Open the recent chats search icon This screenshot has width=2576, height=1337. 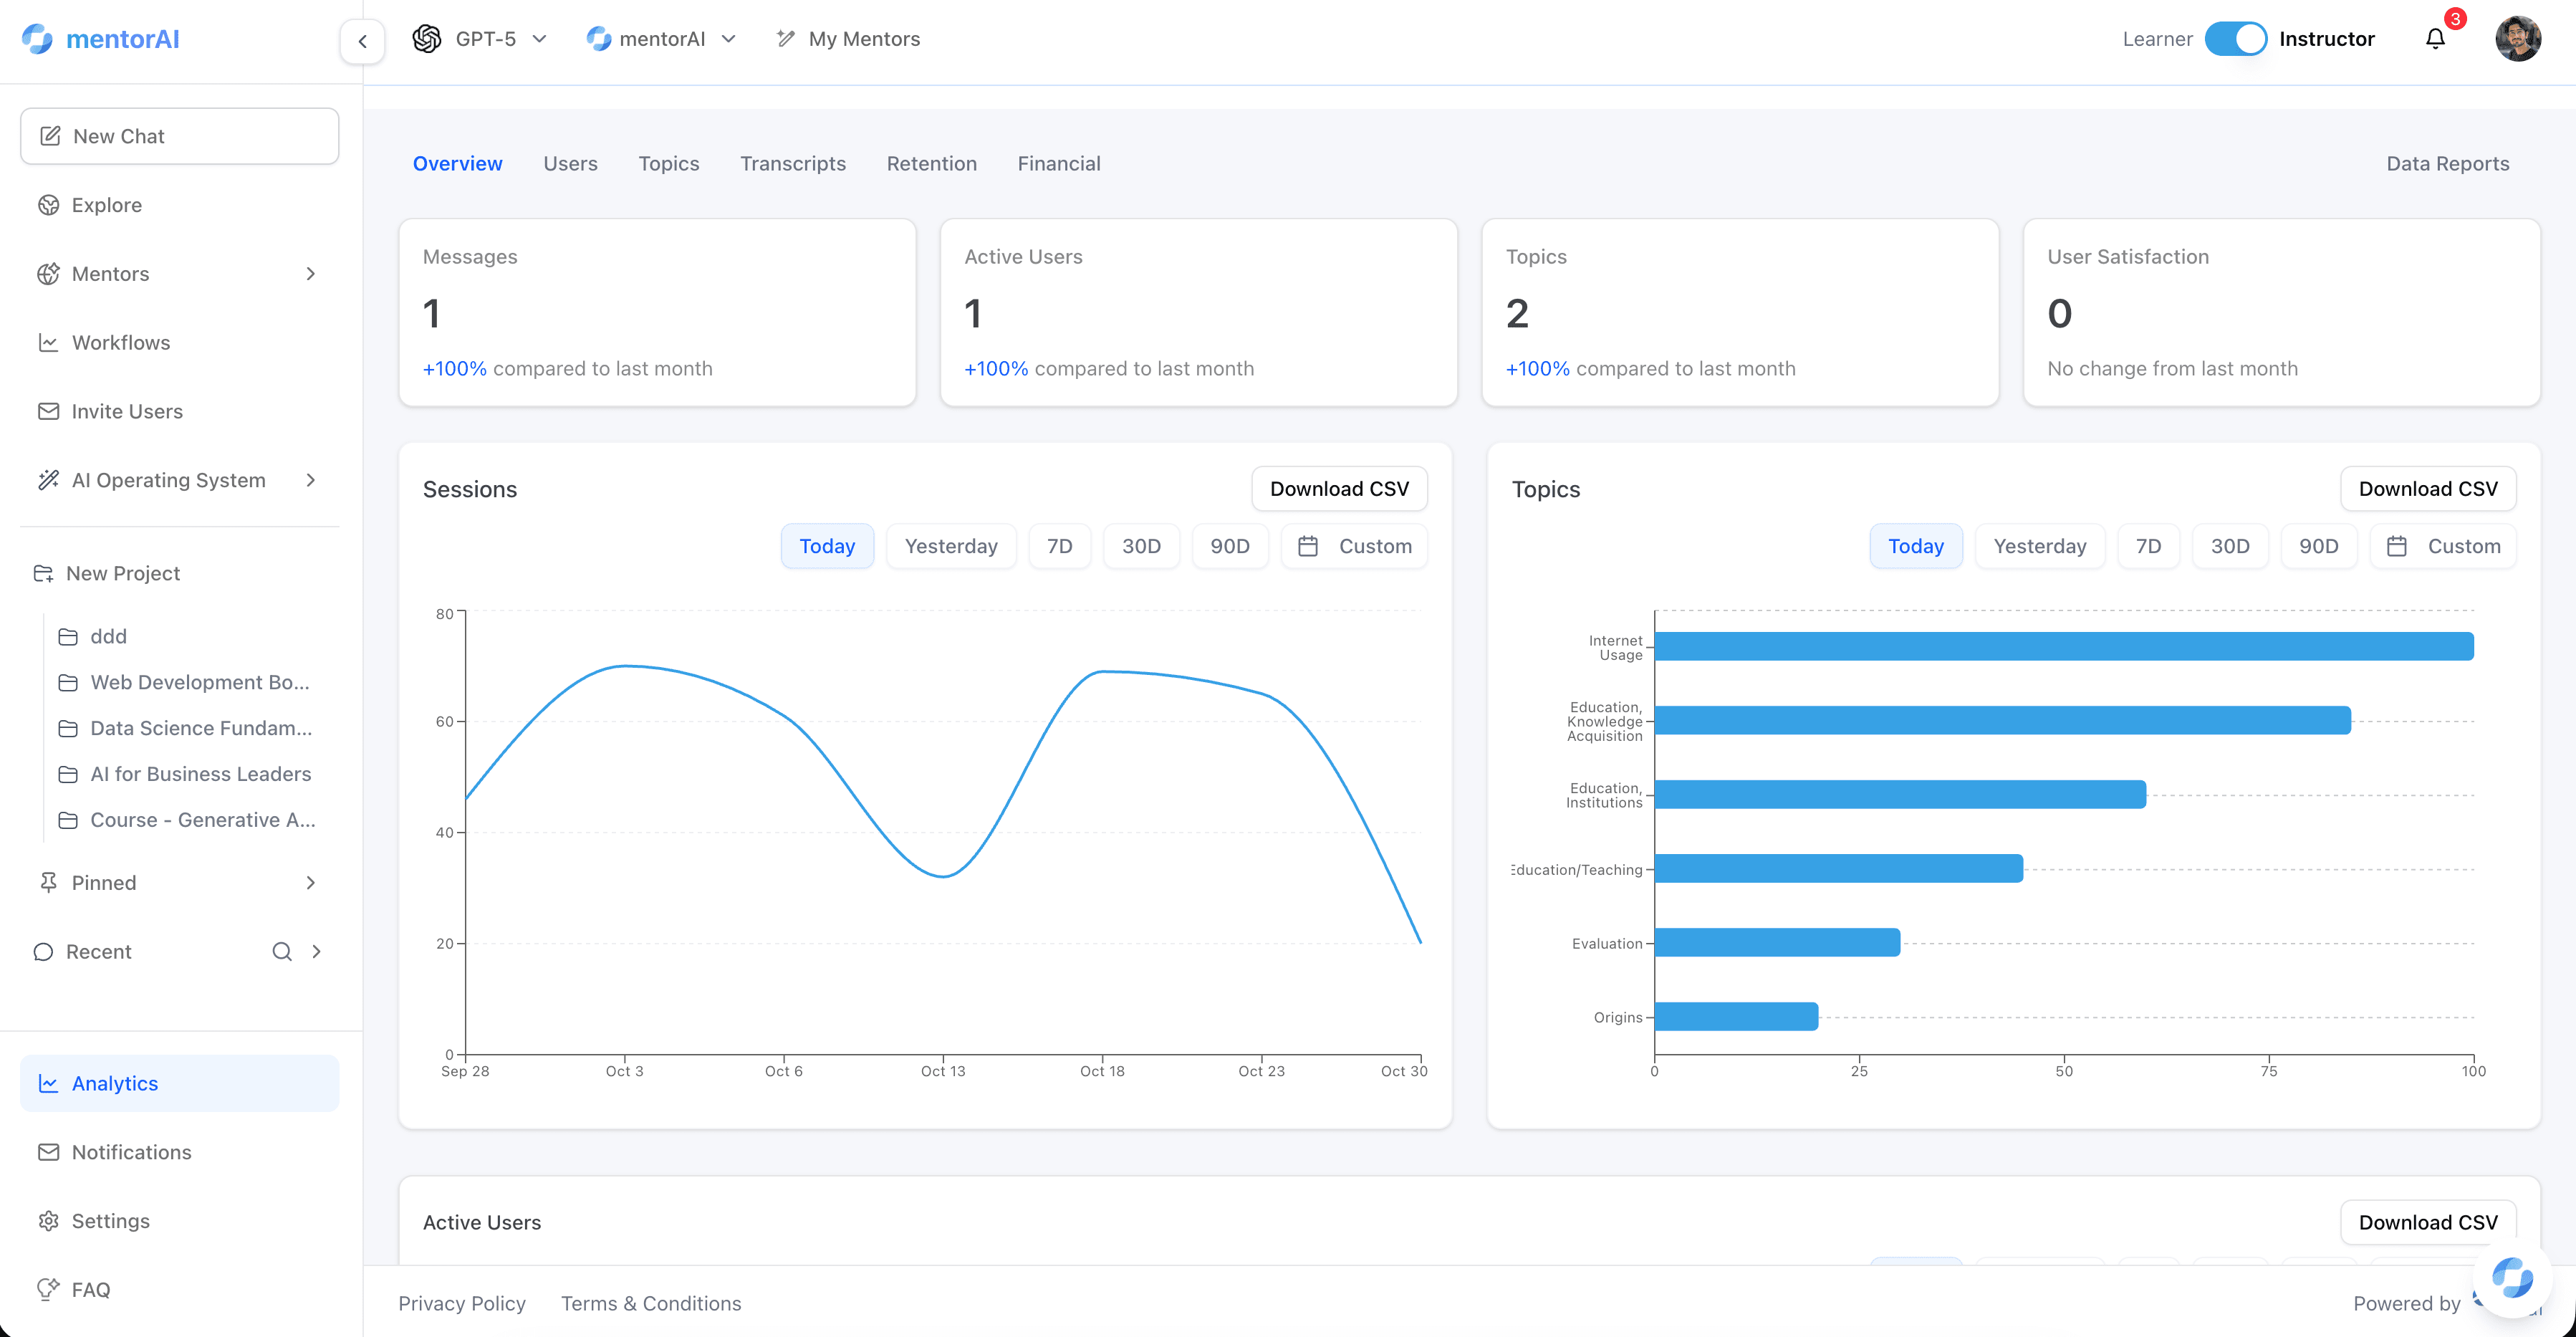click(x=281, y=951)
